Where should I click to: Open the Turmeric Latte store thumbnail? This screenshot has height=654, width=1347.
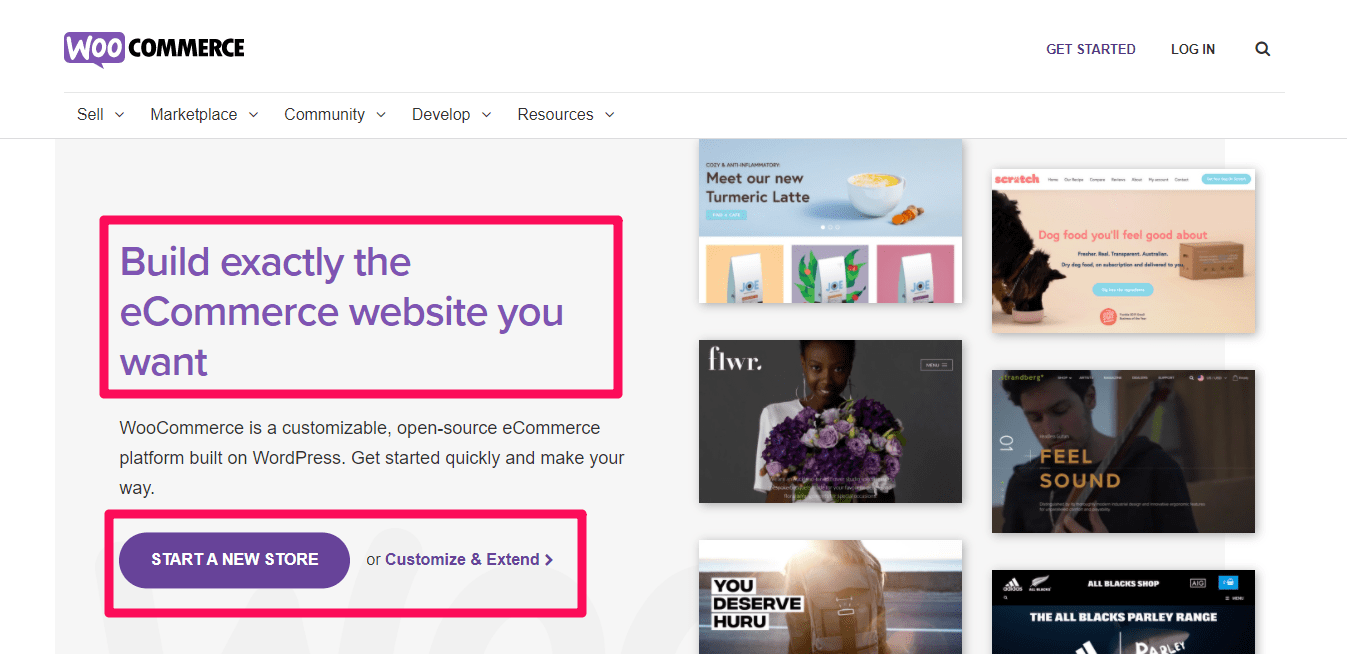(x=830, y=221)
